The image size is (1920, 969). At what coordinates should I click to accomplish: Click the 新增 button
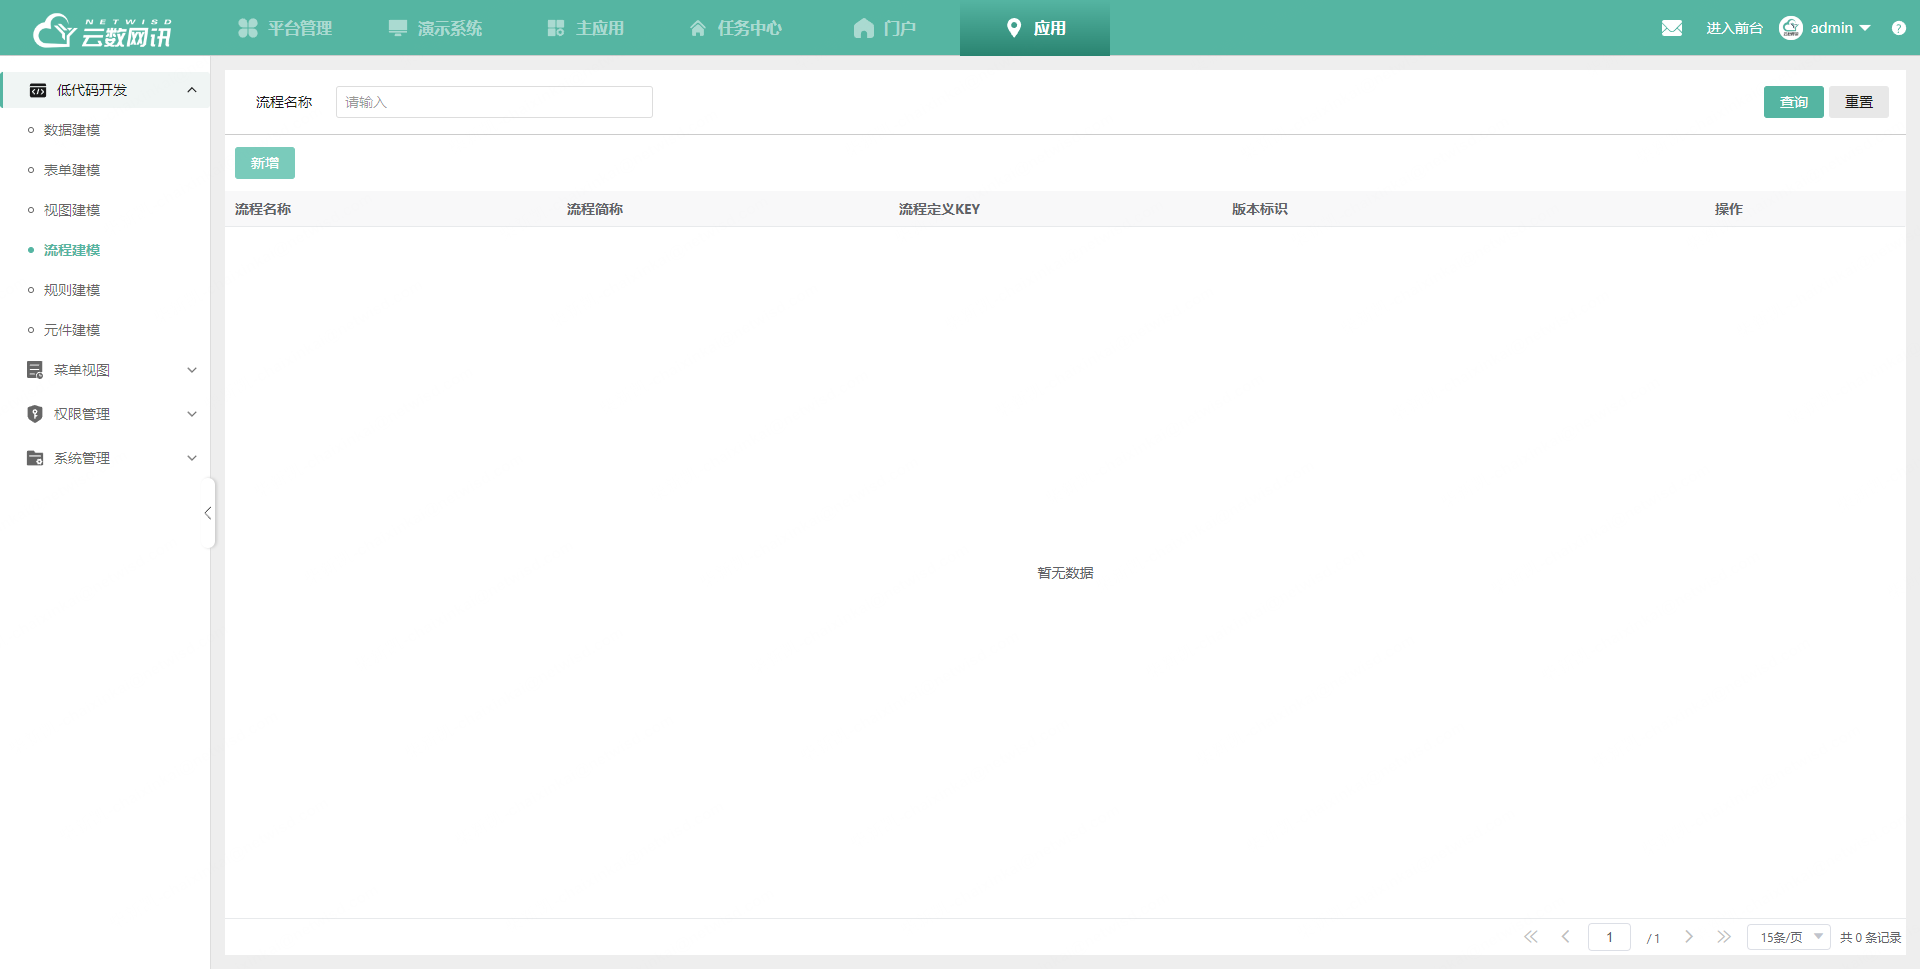click(265, 163)
